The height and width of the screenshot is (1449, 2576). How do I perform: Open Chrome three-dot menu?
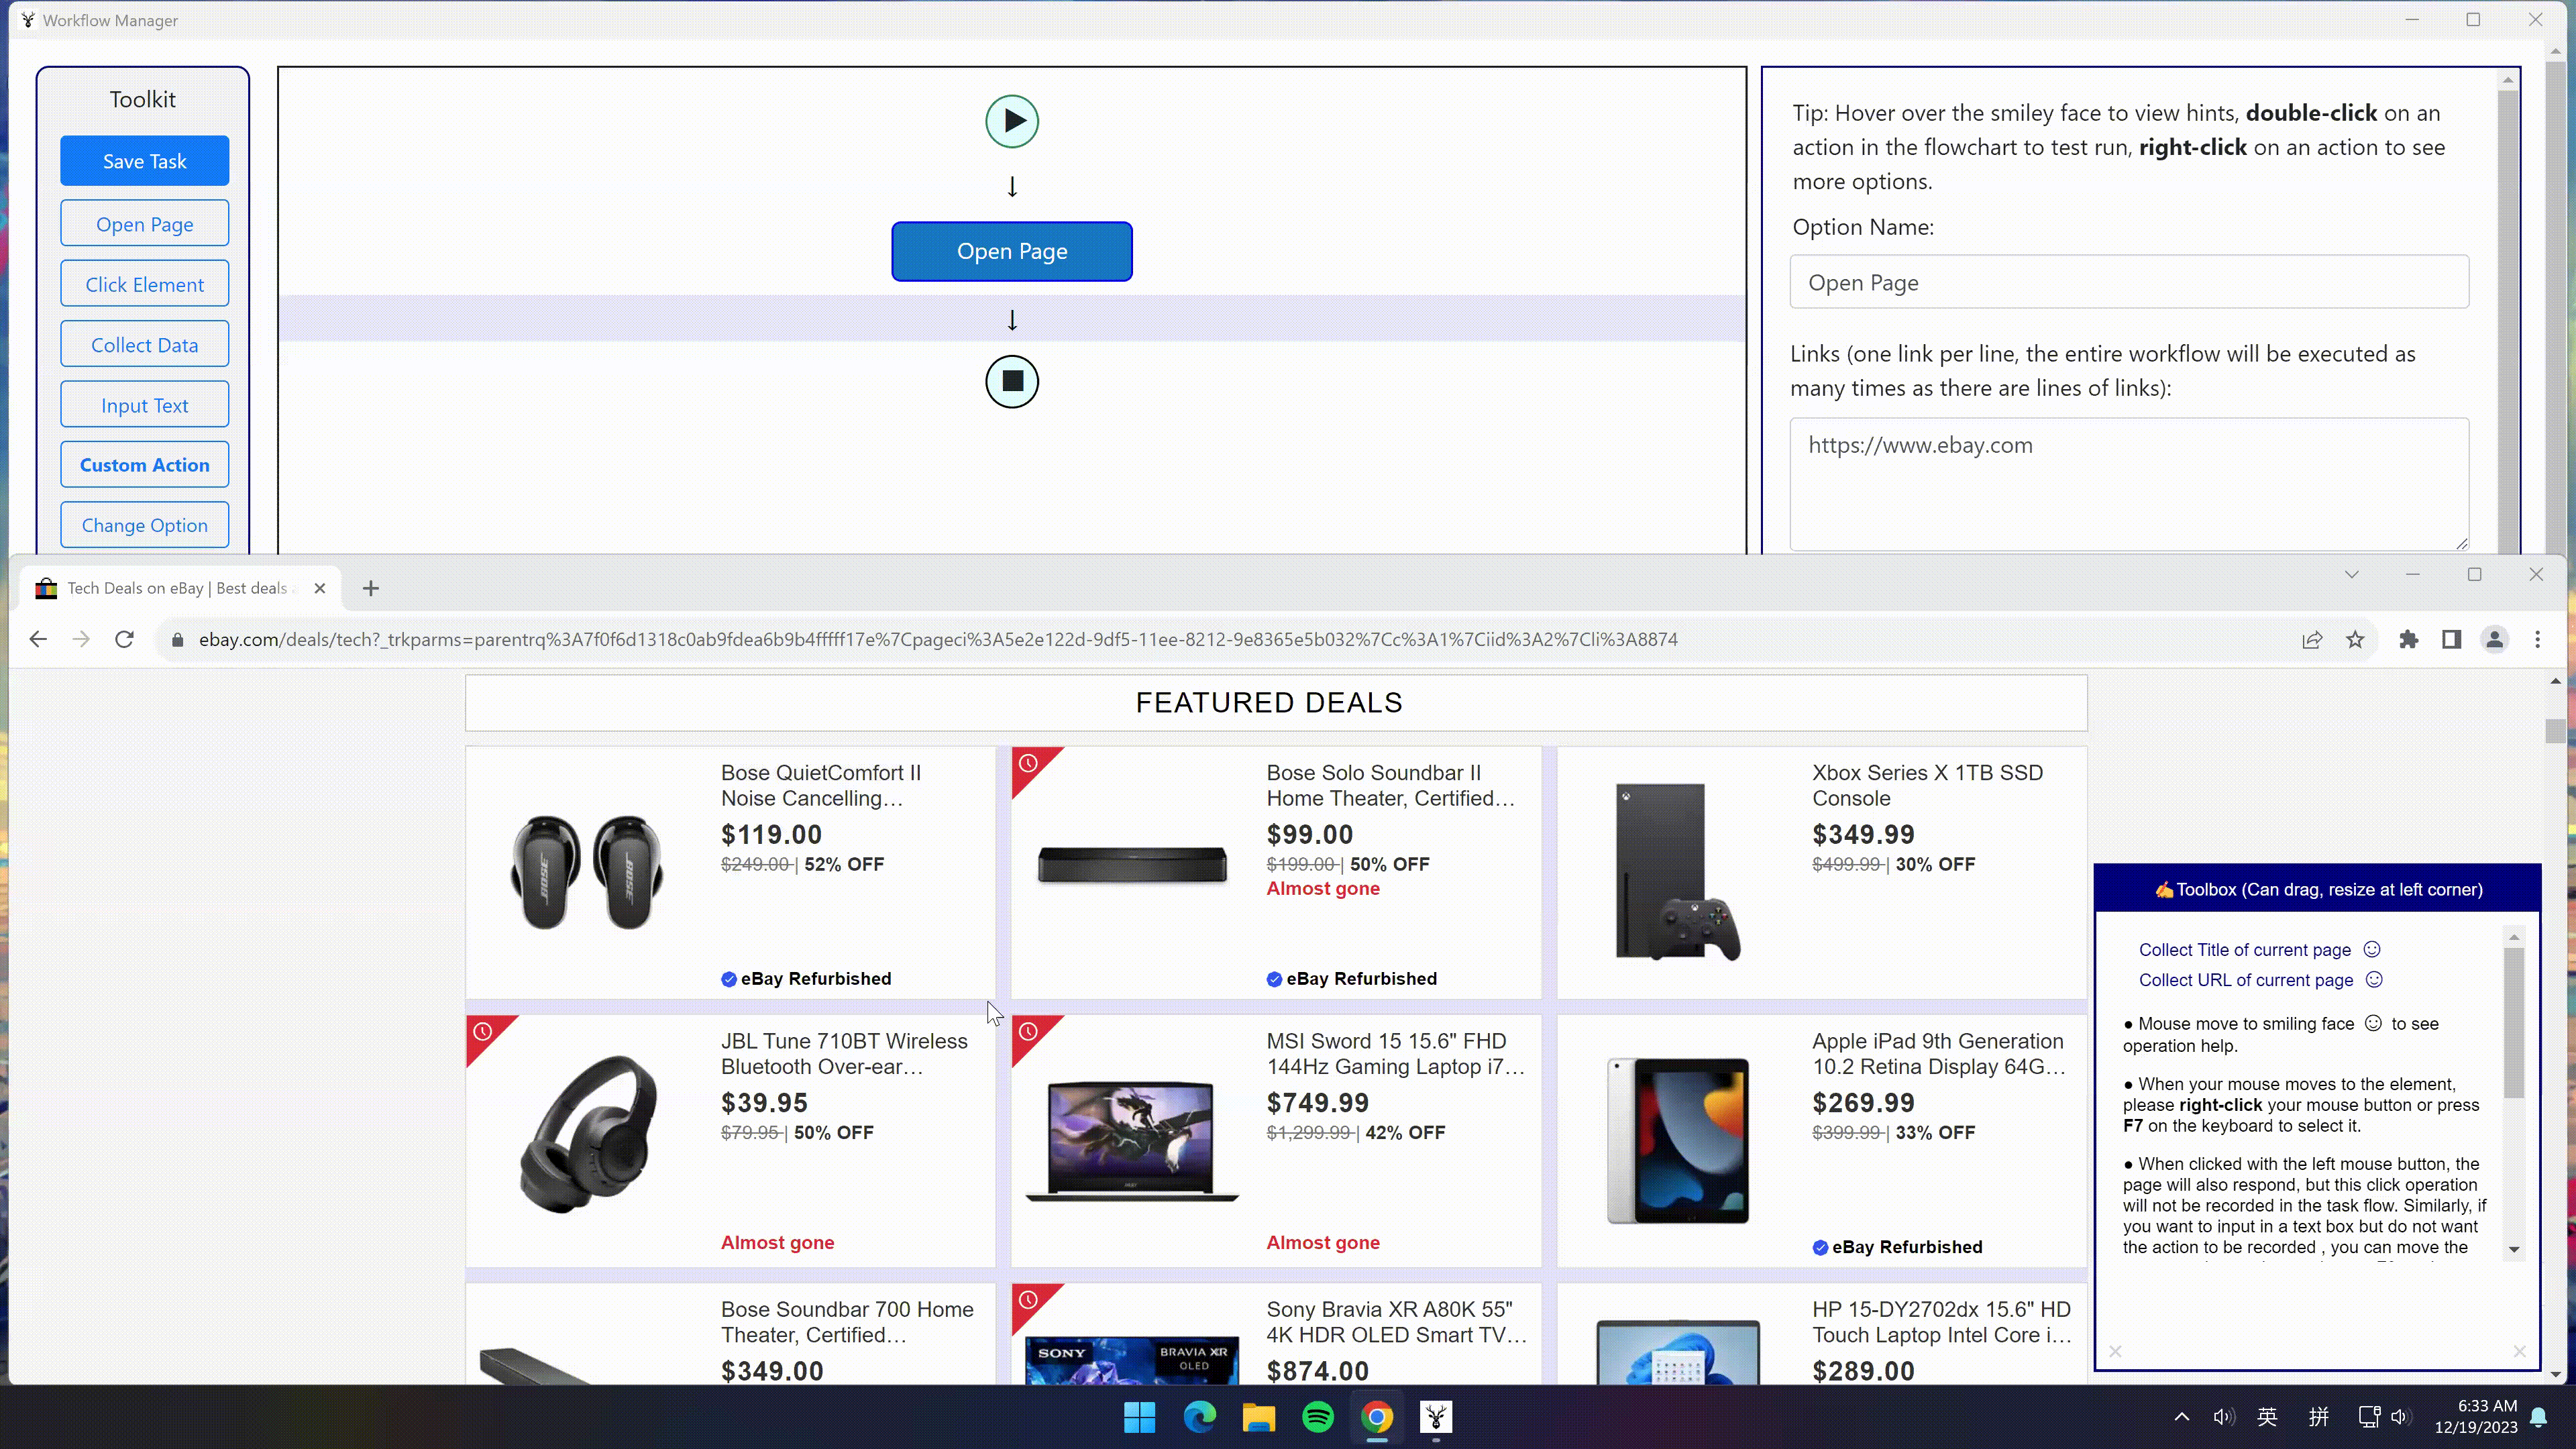point(2537,639)
